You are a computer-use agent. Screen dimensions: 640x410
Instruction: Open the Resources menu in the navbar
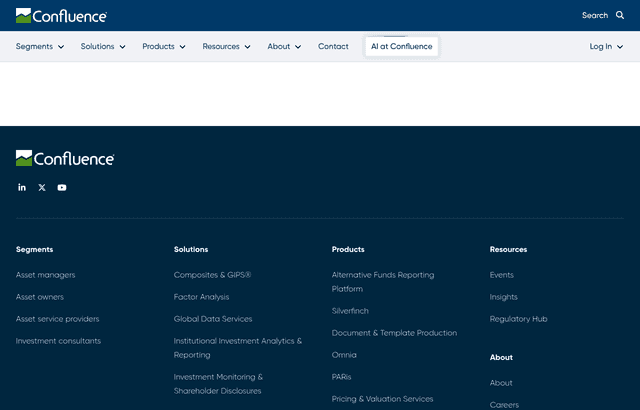pyautogui.click(x=221, y=47)
